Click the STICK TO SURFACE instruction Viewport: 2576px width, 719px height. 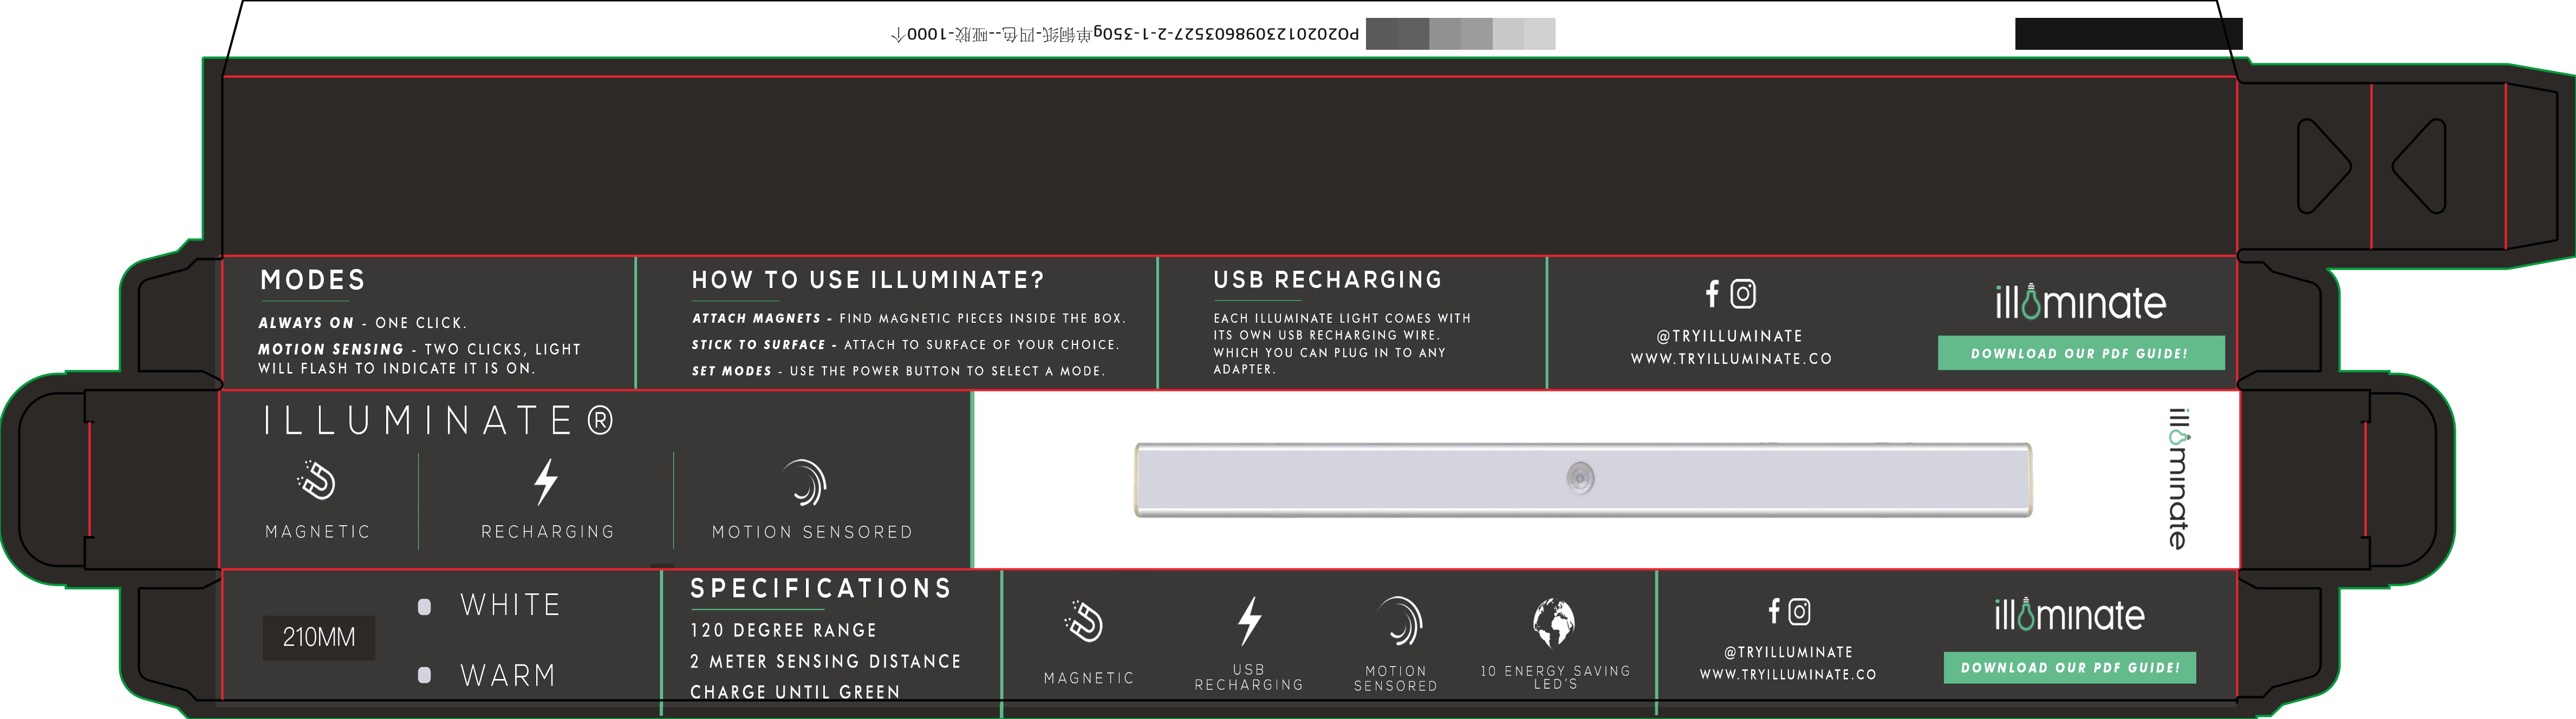(x=905, y=345)
